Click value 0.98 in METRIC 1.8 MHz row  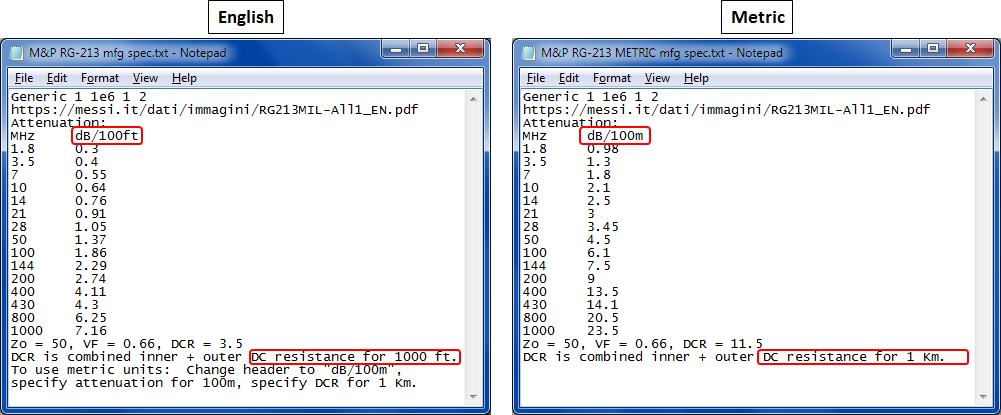point(602,149)
